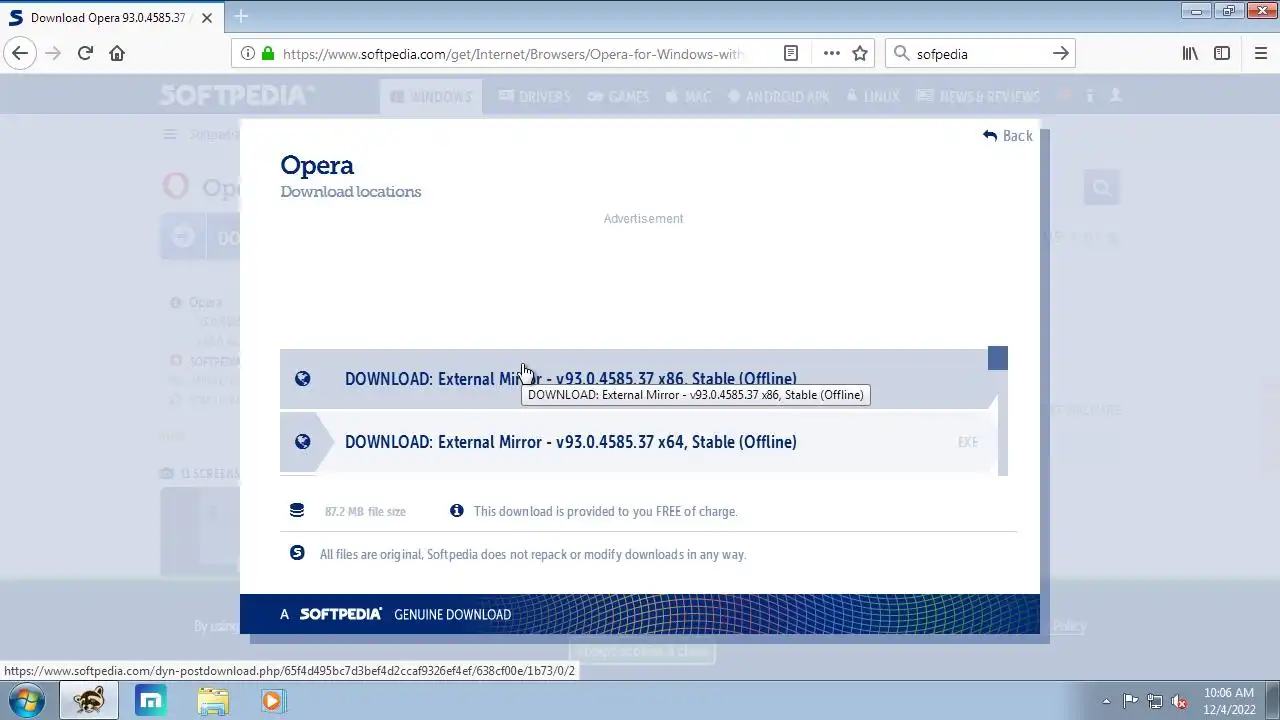Show the sidebars icon
The width and height of the screenshot is (1280, 720).
[1222, 54]
